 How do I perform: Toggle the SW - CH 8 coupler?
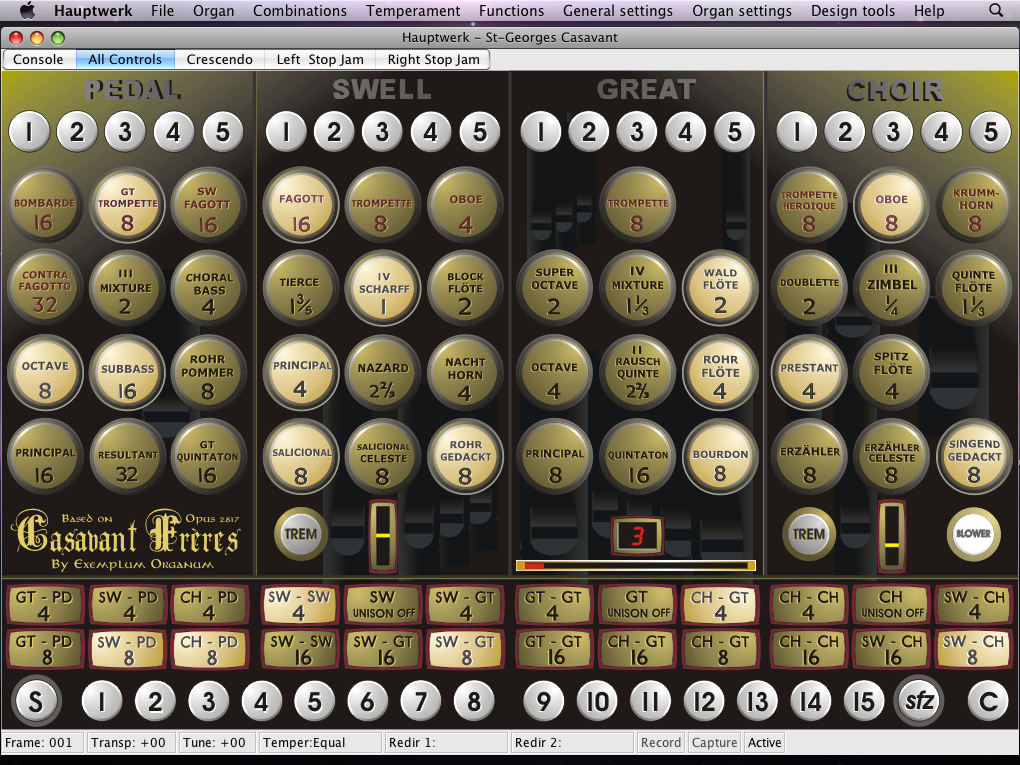pyautogui.click(x=973, y=649)
